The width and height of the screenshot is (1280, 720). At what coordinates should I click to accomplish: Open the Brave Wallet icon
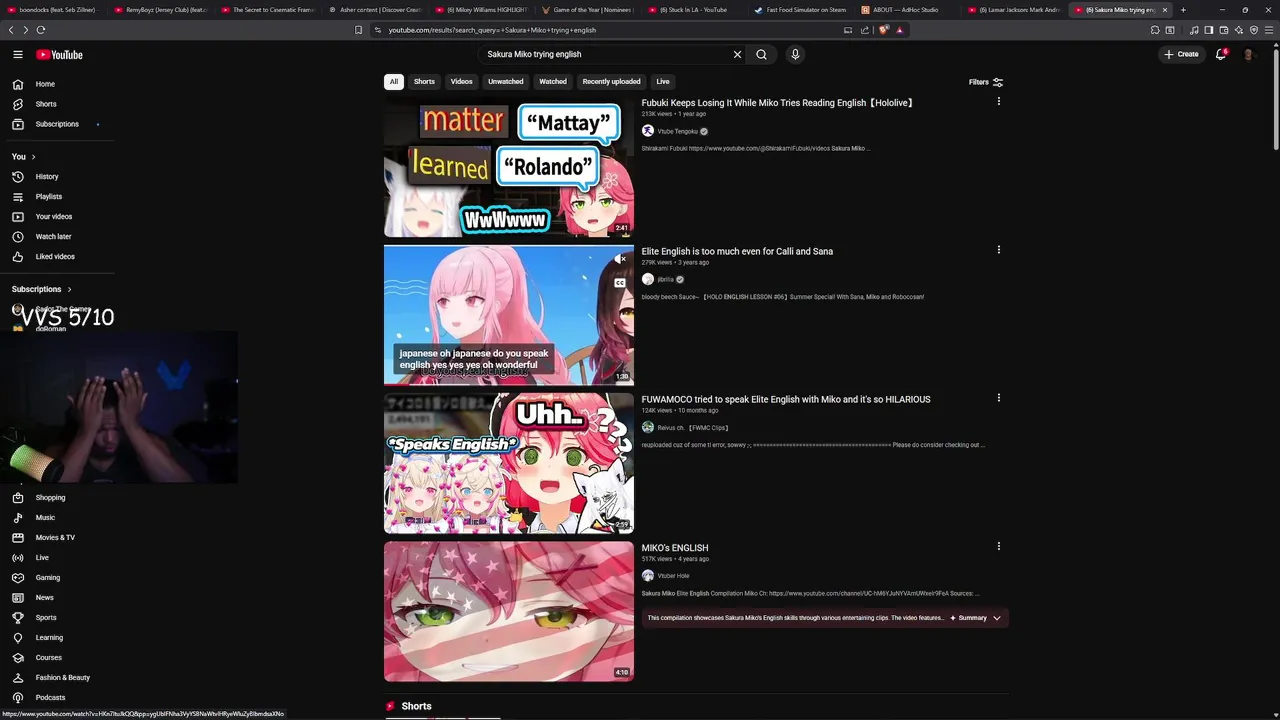click(1224, 30)
